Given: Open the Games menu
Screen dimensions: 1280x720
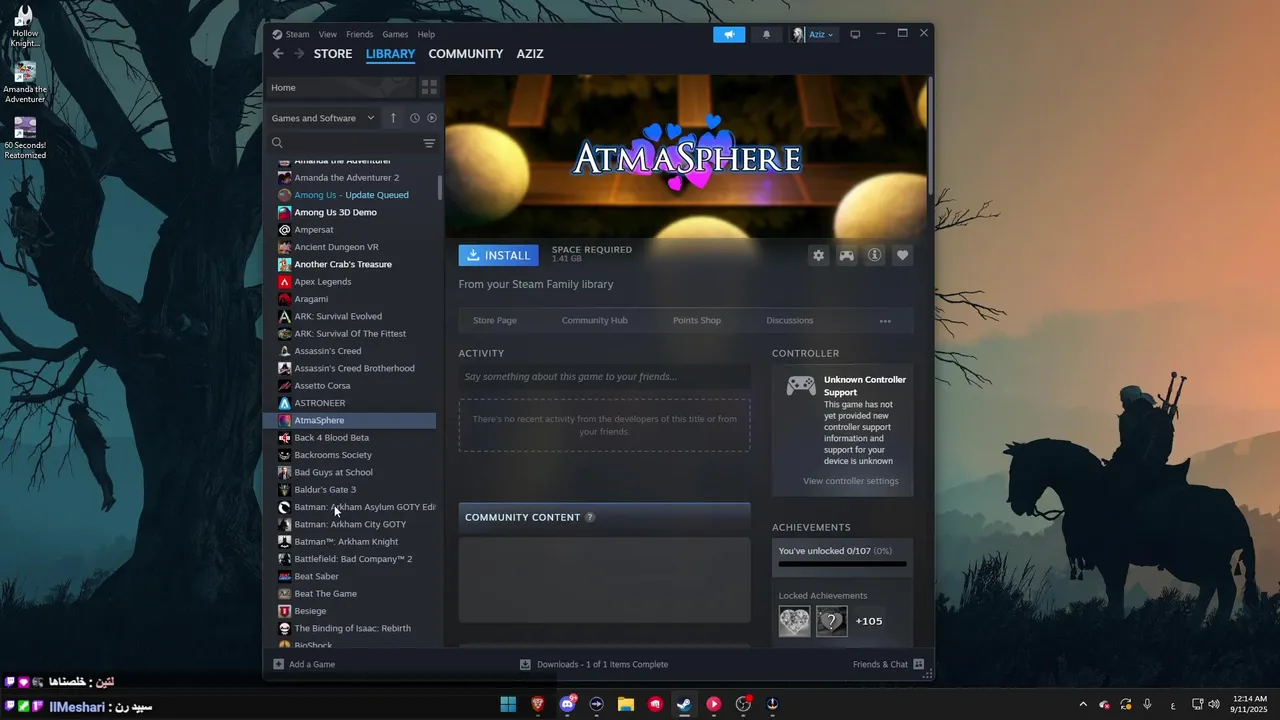Looking at the screenshot, I should [395, 34].
